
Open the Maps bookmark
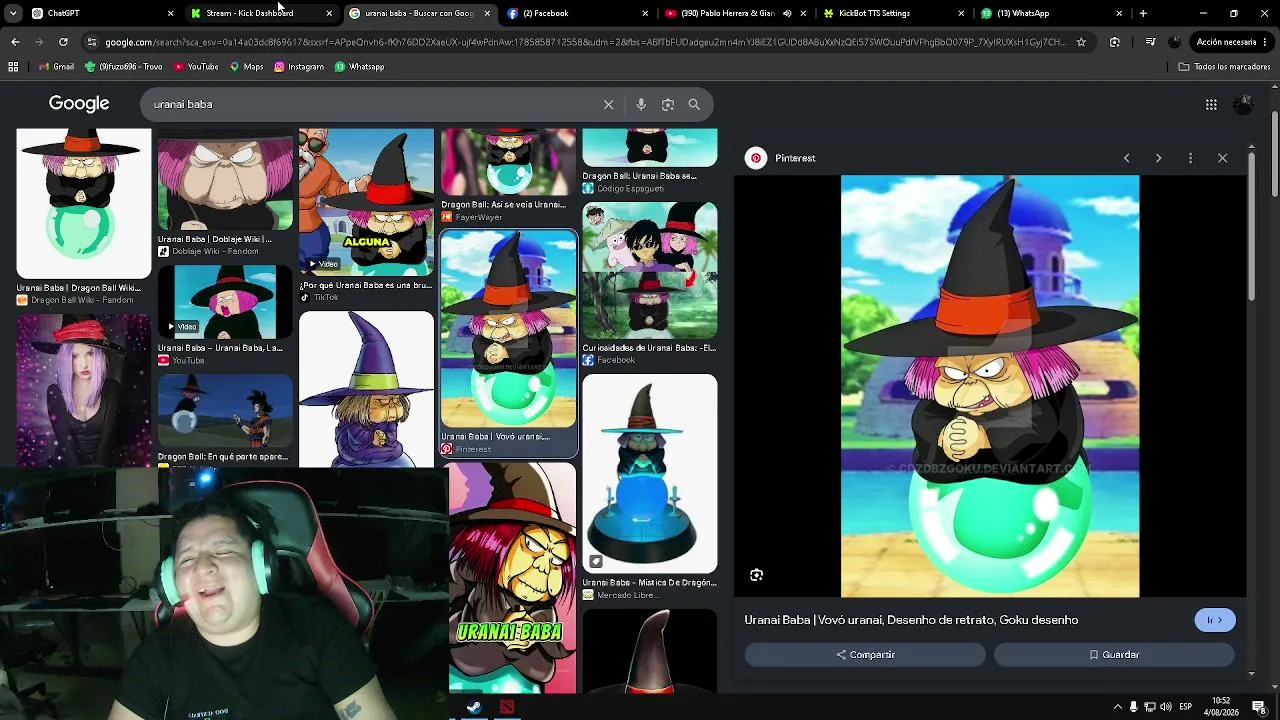click(x=246, y=67)
